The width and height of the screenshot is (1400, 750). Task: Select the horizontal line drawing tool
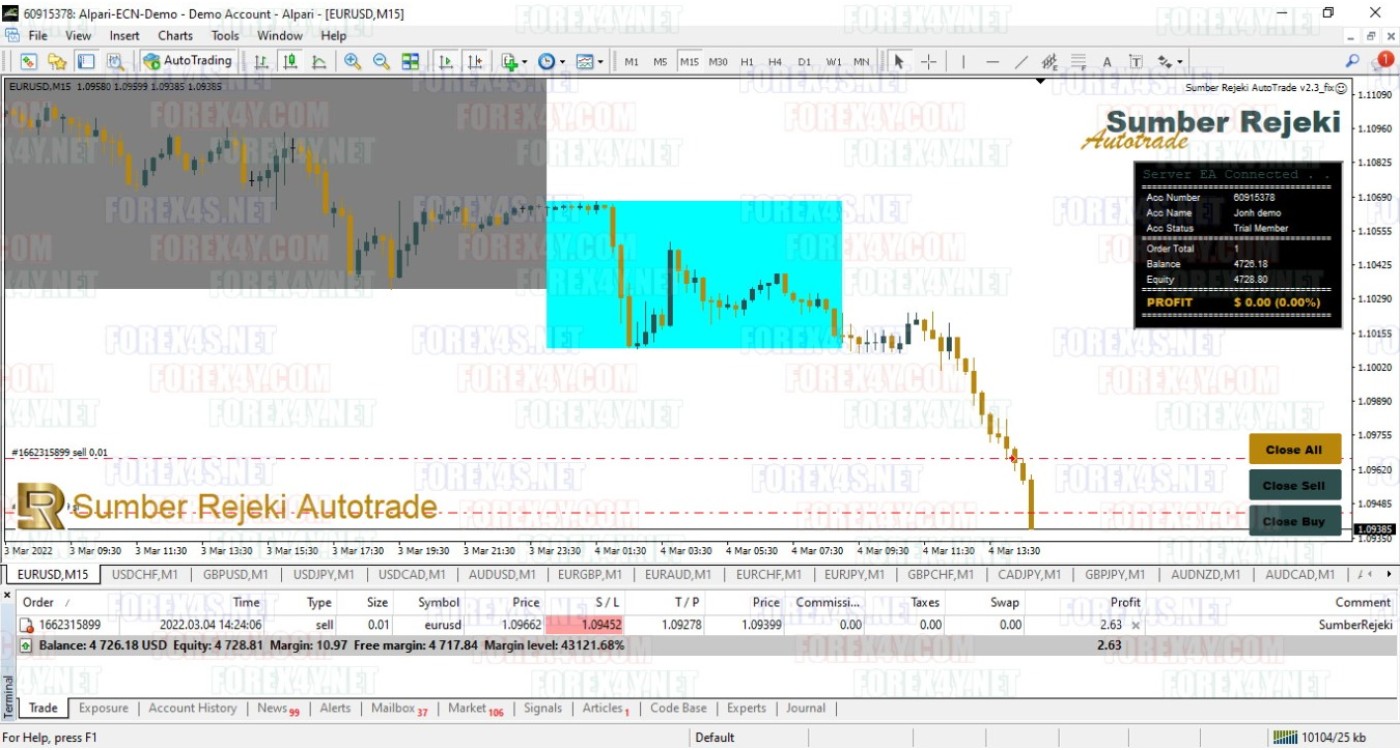pyautogui.click(x=992, y=62)
